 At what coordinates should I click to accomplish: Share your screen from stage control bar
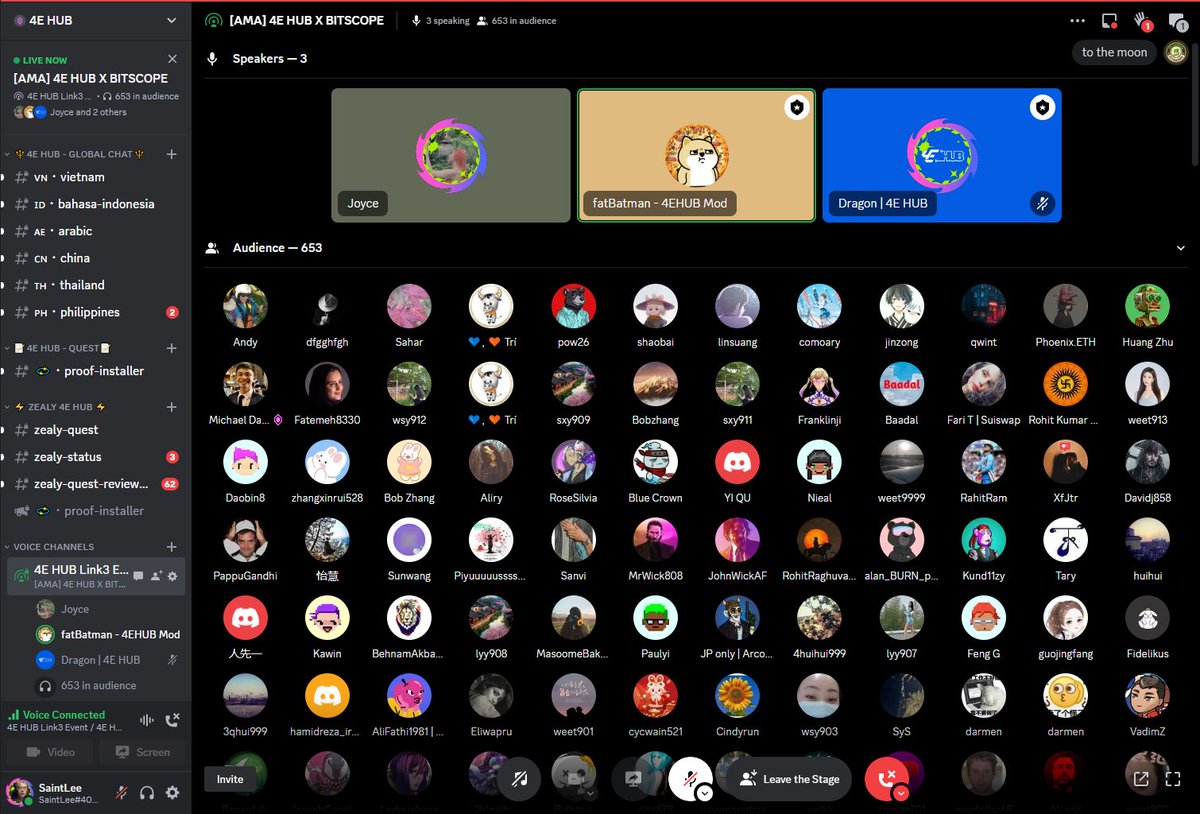(633, 779)
